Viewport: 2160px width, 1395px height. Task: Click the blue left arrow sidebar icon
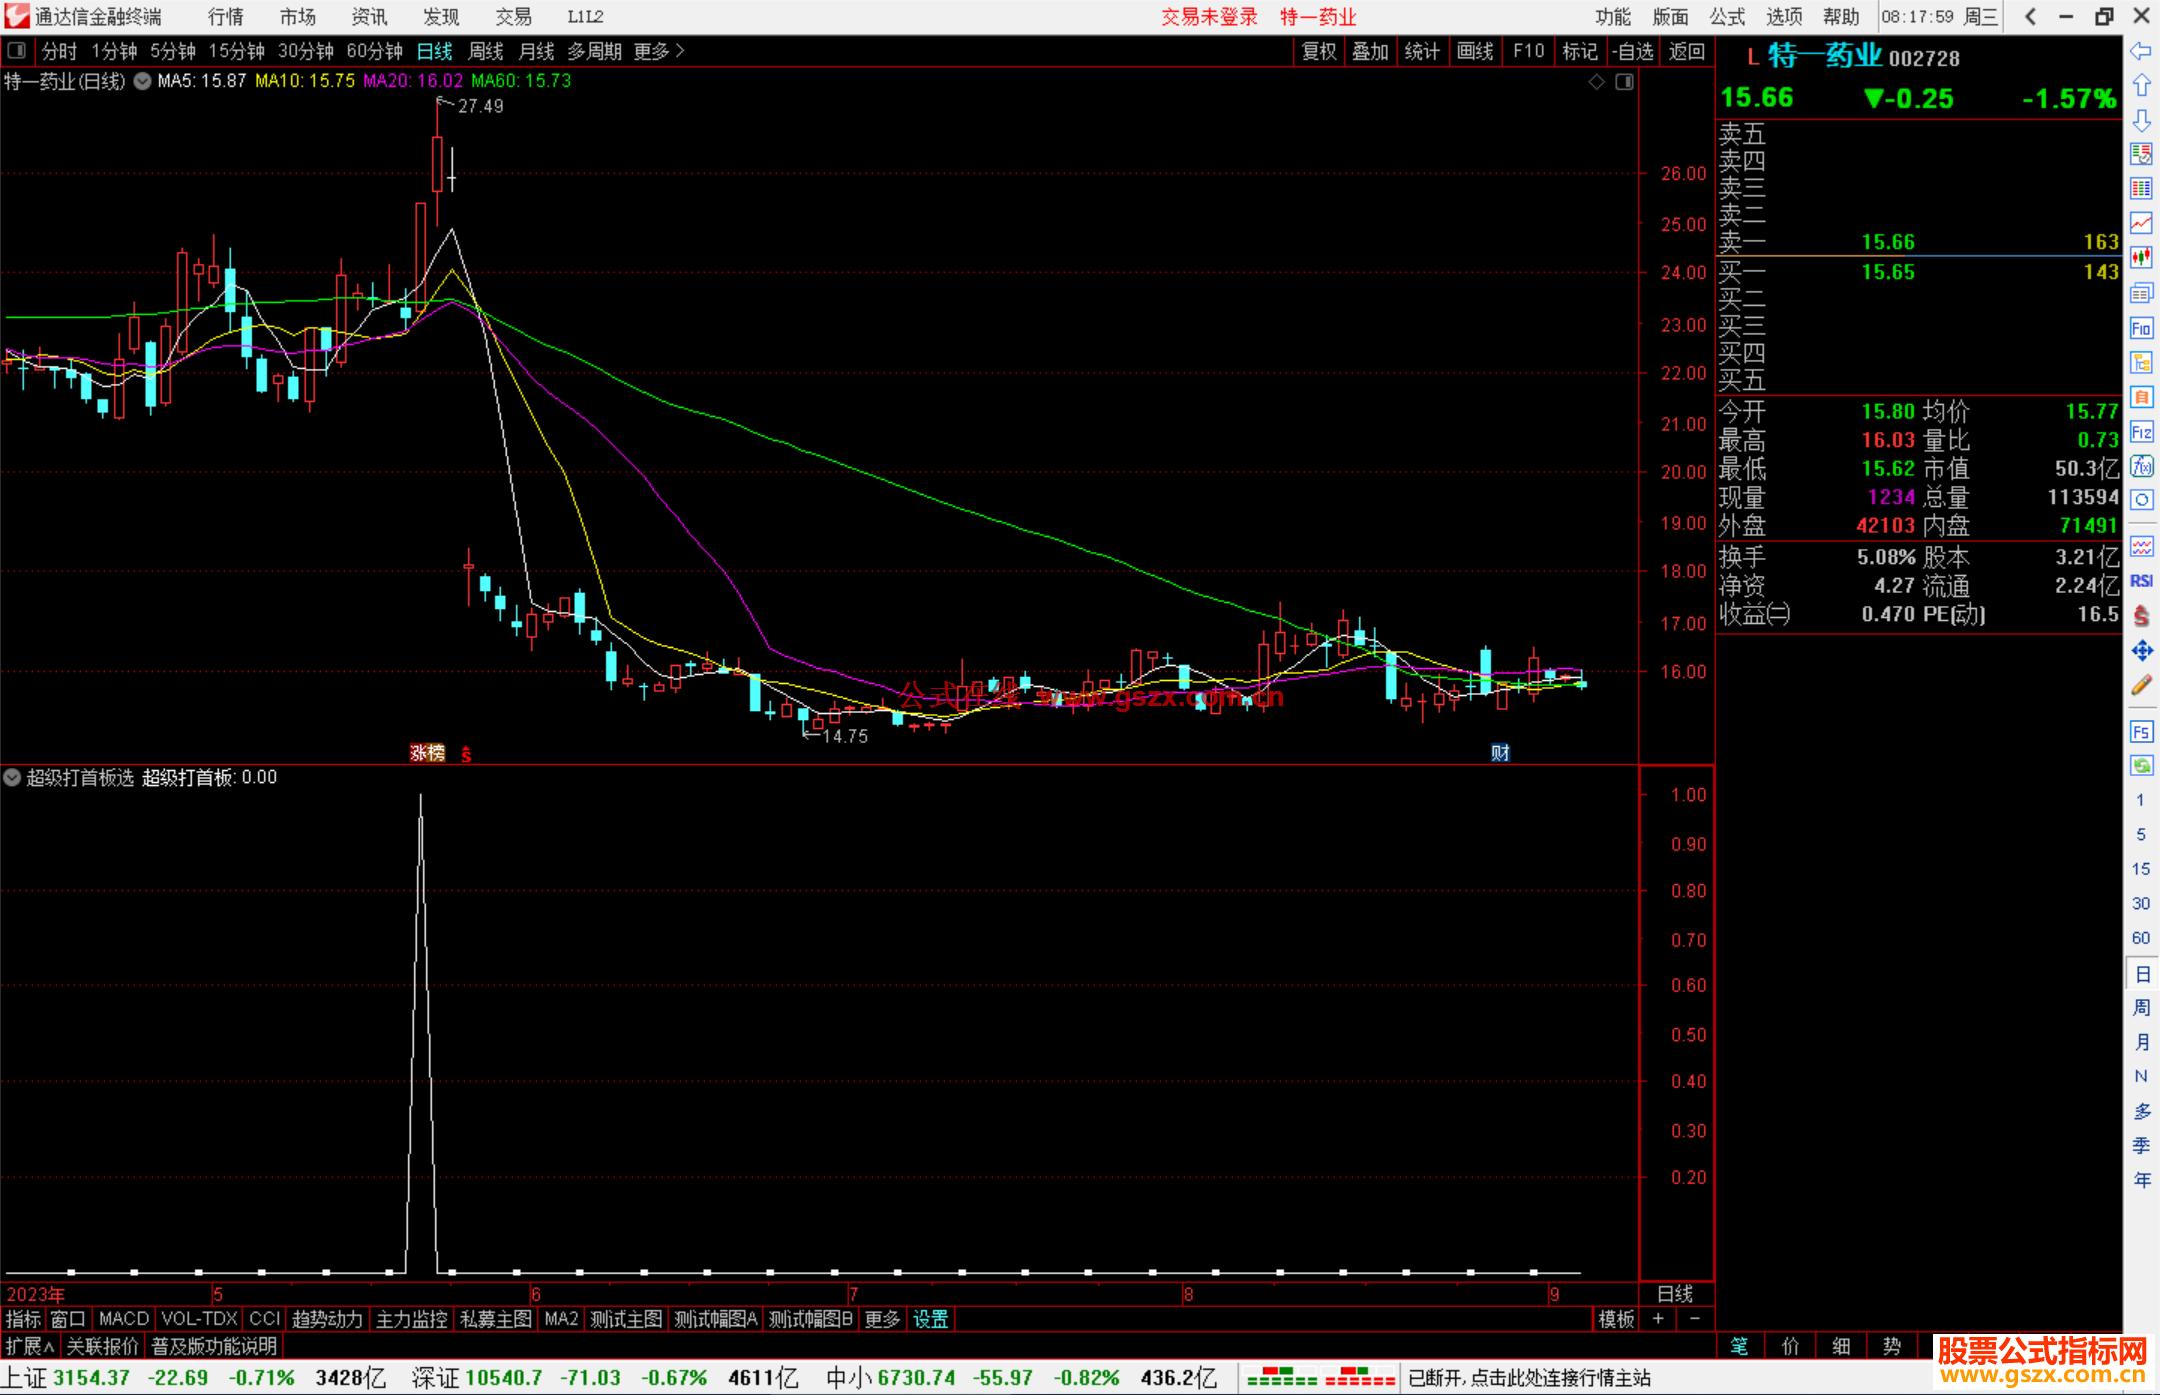coord(2141,51)
